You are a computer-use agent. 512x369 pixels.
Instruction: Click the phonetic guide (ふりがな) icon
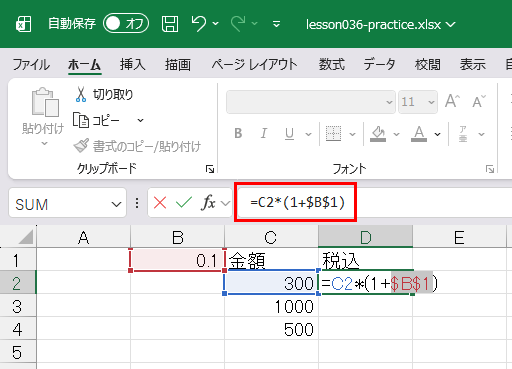point(463,134)
